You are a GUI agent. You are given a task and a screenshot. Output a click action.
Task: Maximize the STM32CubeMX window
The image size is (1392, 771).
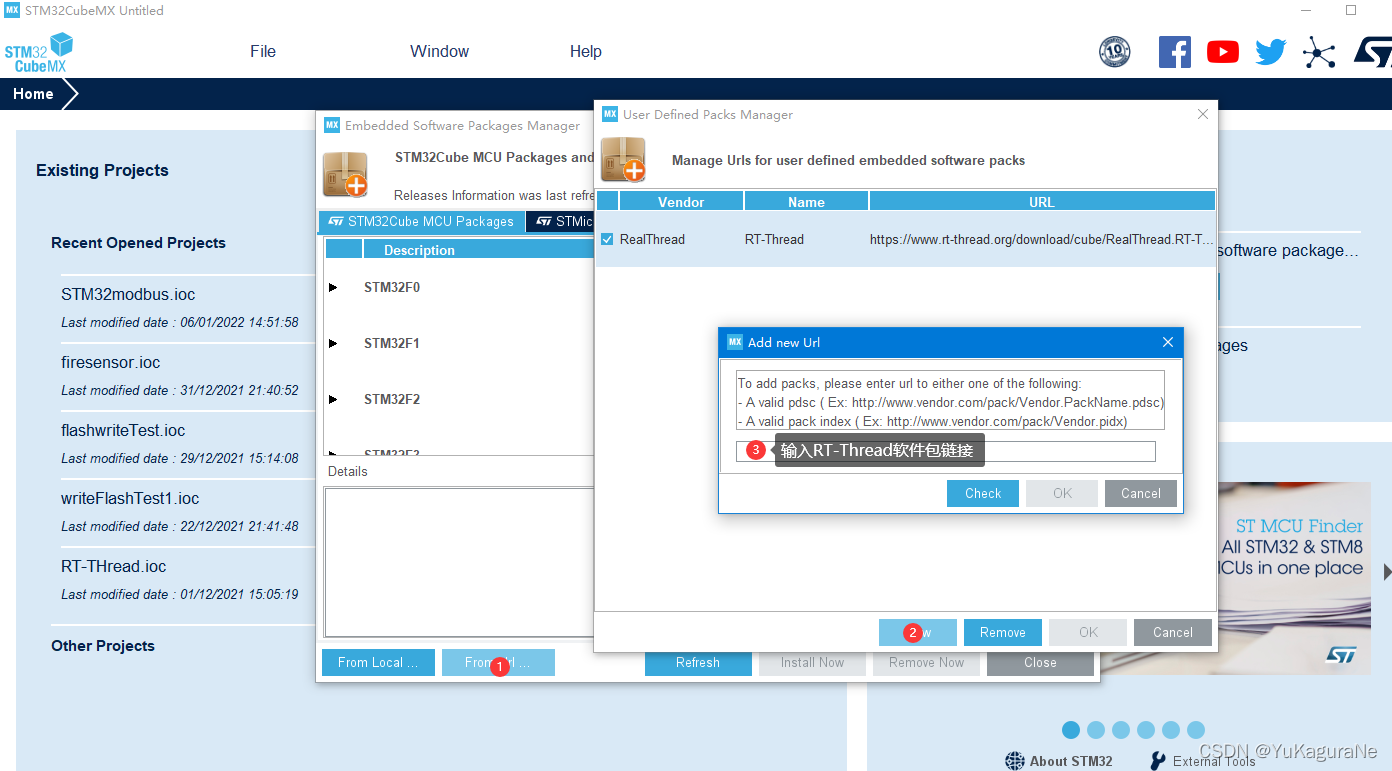[1351, 10]
